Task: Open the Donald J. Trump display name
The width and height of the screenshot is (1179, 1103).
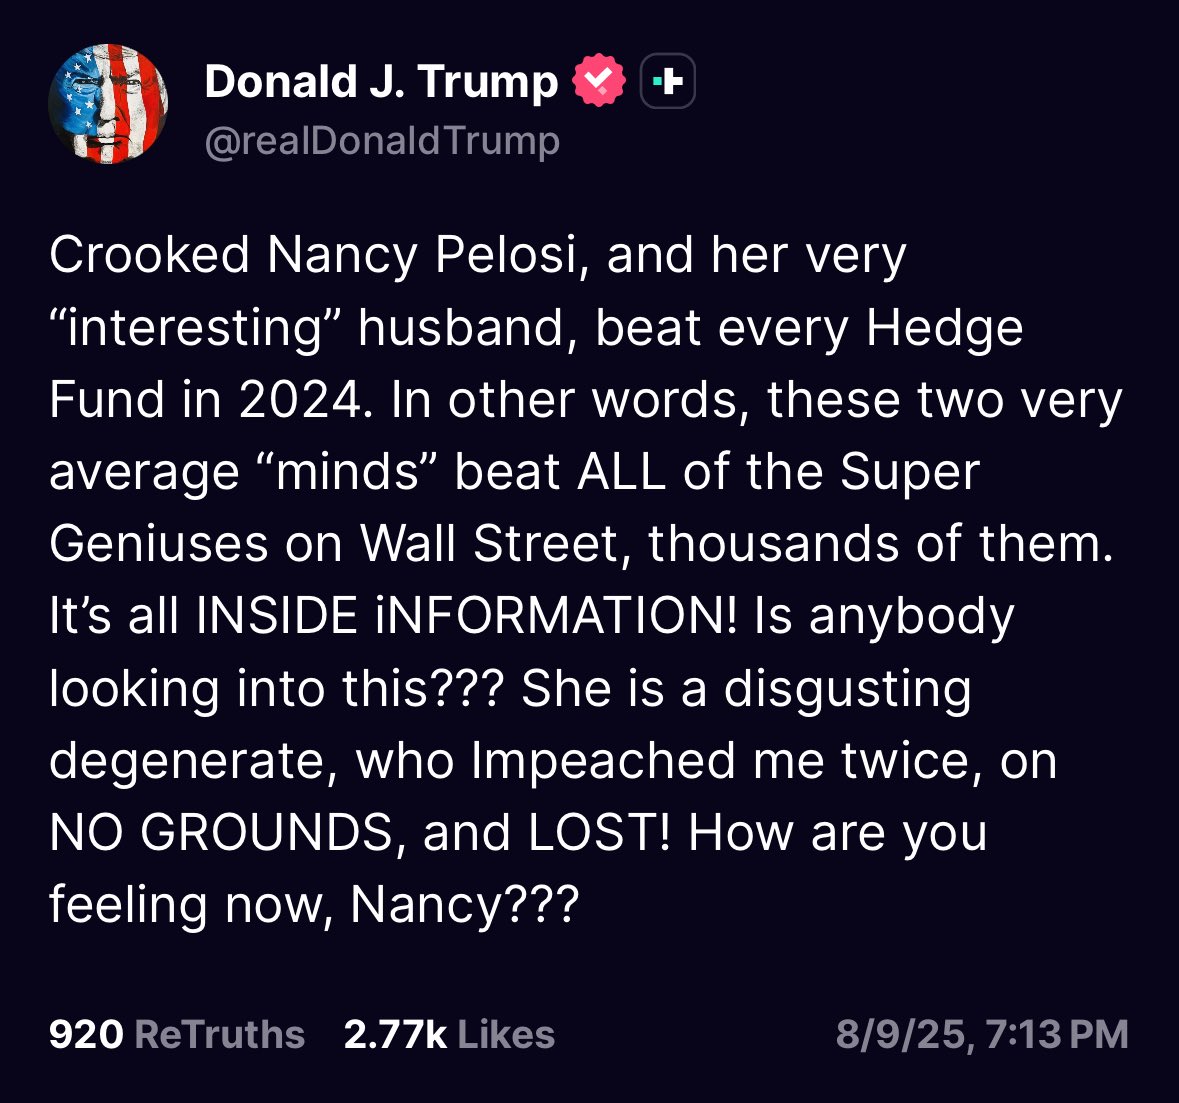Action: 381,82
